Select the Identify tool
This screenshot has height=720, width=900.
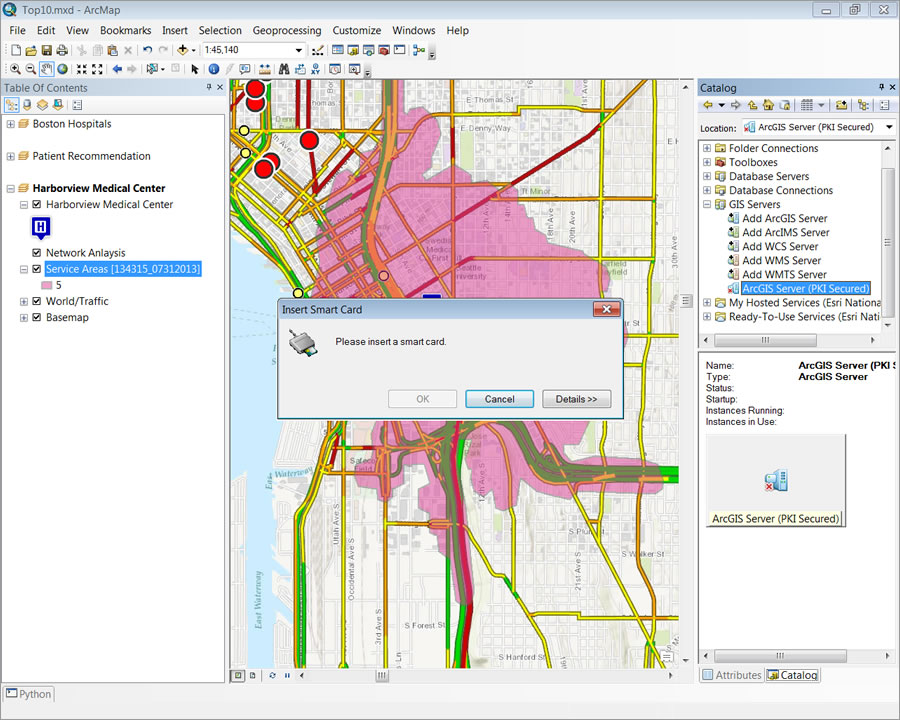(212, 68)
